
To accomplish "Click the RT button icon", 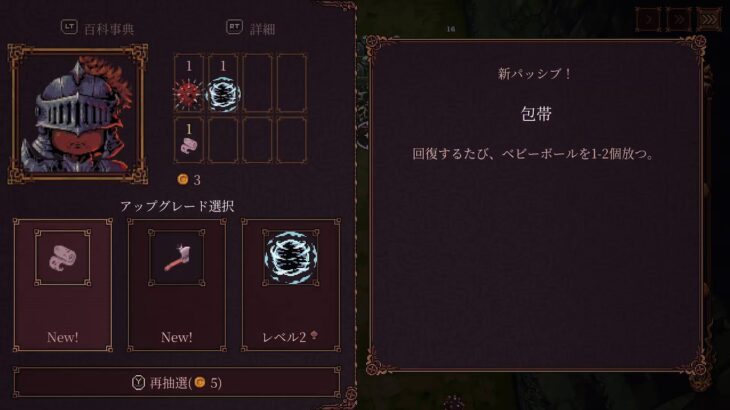I will coord(234,27).
